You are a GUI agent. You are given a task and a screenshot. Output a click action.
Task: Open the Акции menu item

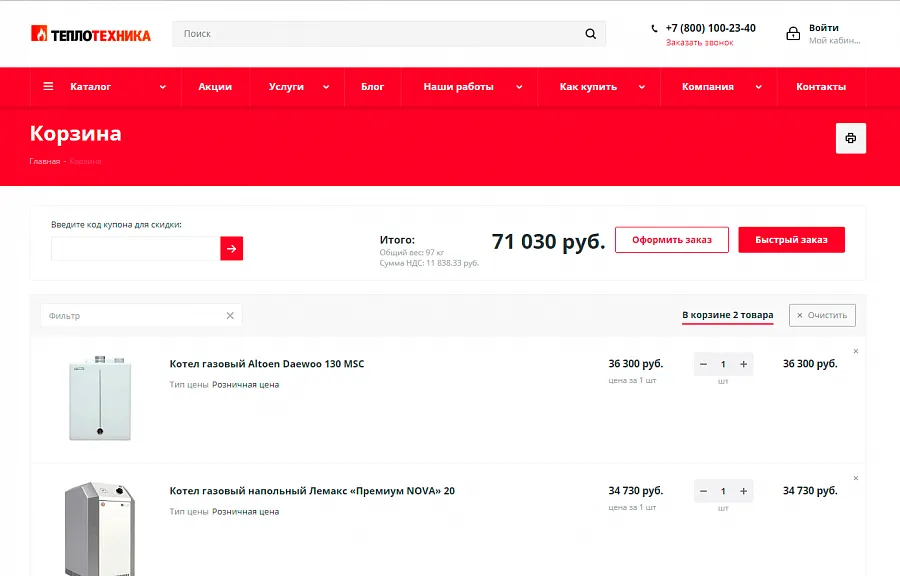click(x=215, y=87)
